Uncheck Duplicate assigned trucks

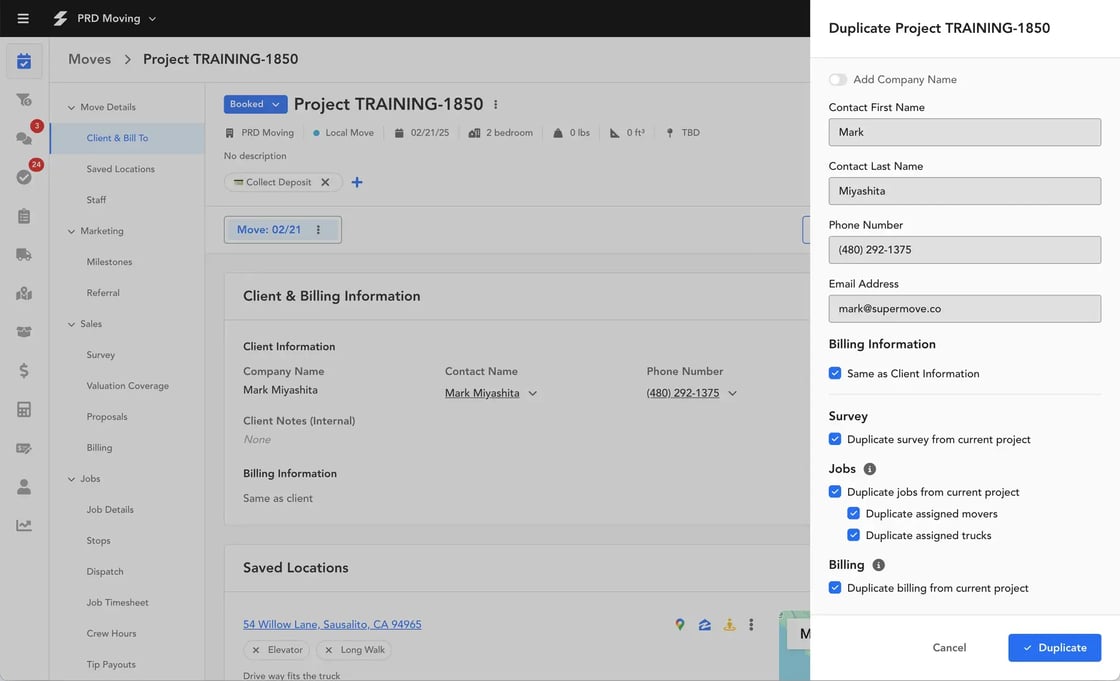(854, 535)
